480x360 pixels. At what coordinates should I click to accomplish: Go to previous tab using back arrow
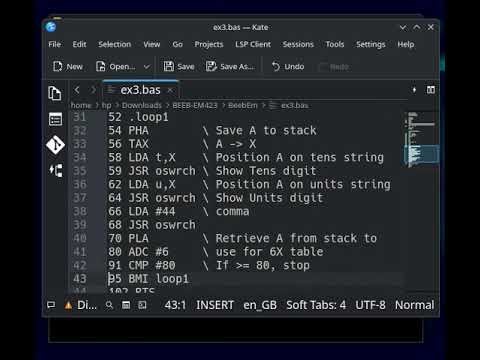pos(77,90)
